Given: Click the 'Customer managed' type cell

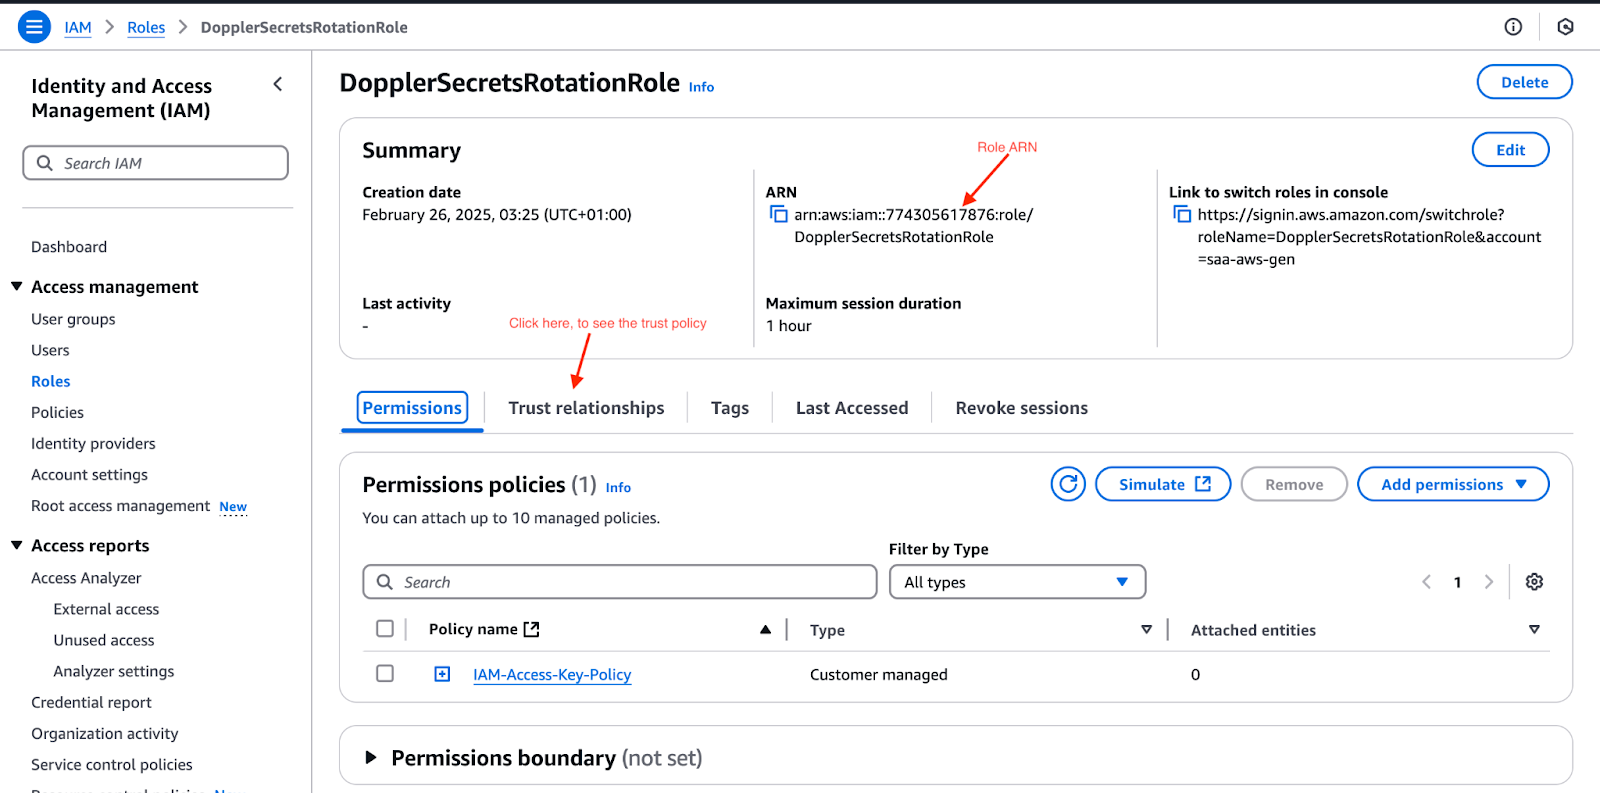Looking at the screenshot, I should (x=878, y=674).
